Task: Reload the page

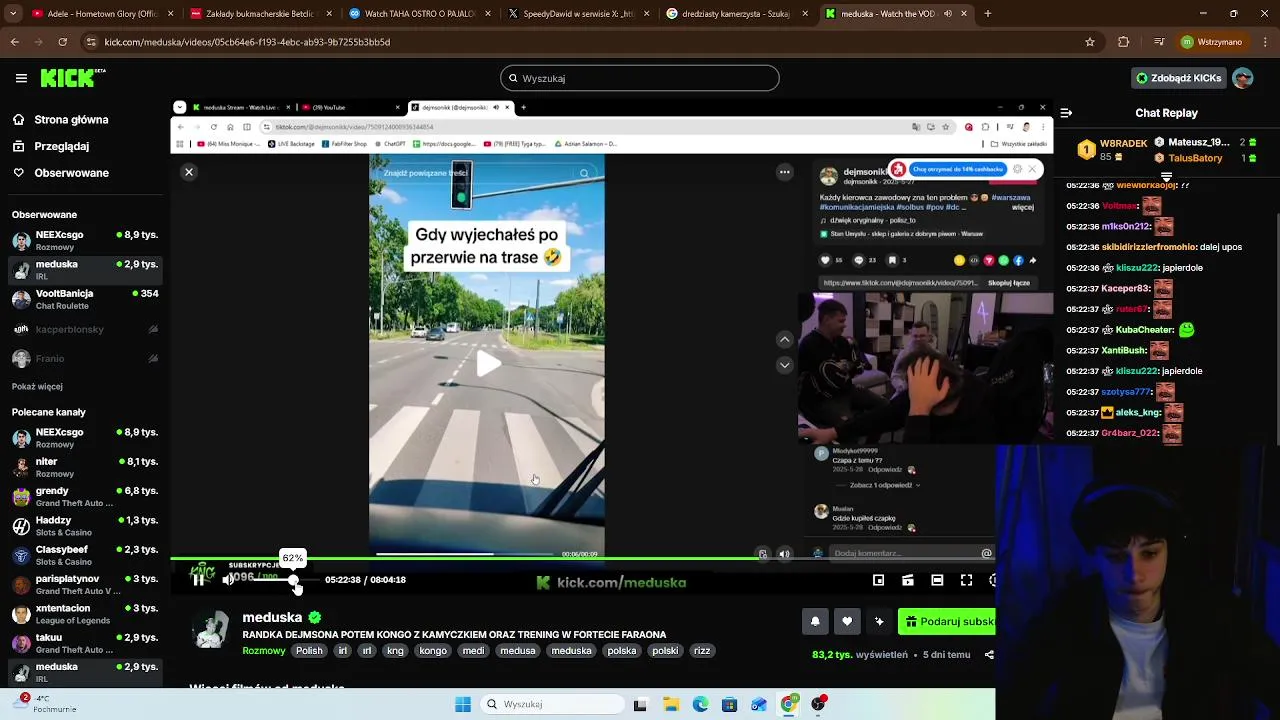Action: pyautogui.click(x=62, y=42)
